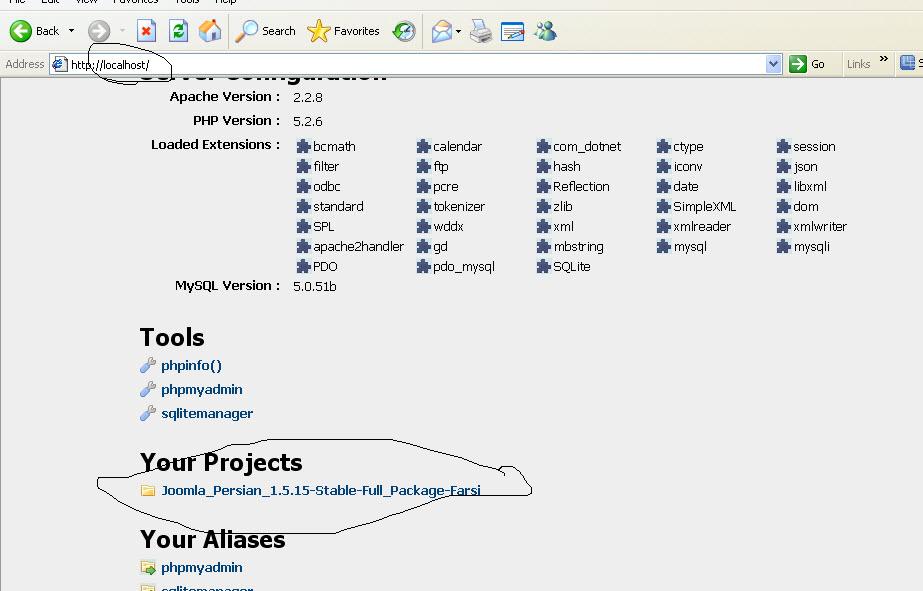The width and height of the screenshot is (923, 591).
Task: Click the puzzle icon next to apache2handler
Action: point(303,246)
